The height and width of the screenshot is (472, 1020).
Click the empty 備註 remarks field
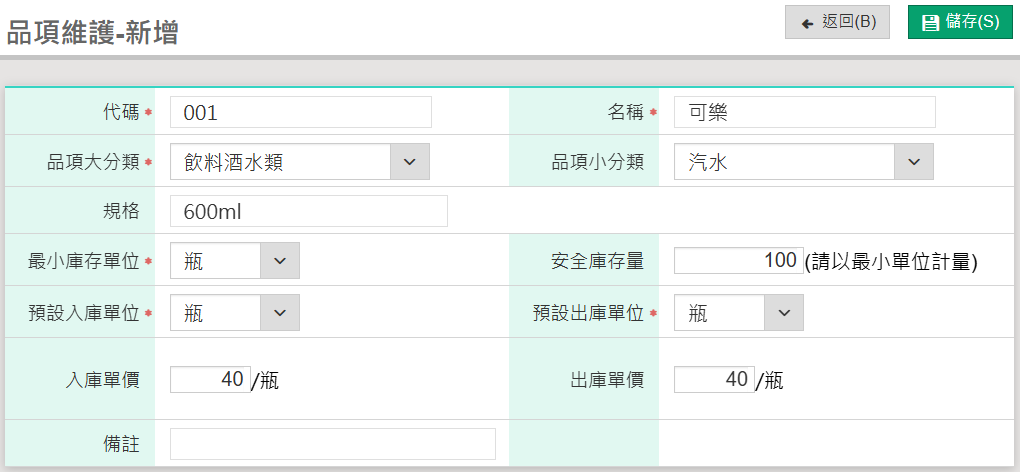coord(332,444)
